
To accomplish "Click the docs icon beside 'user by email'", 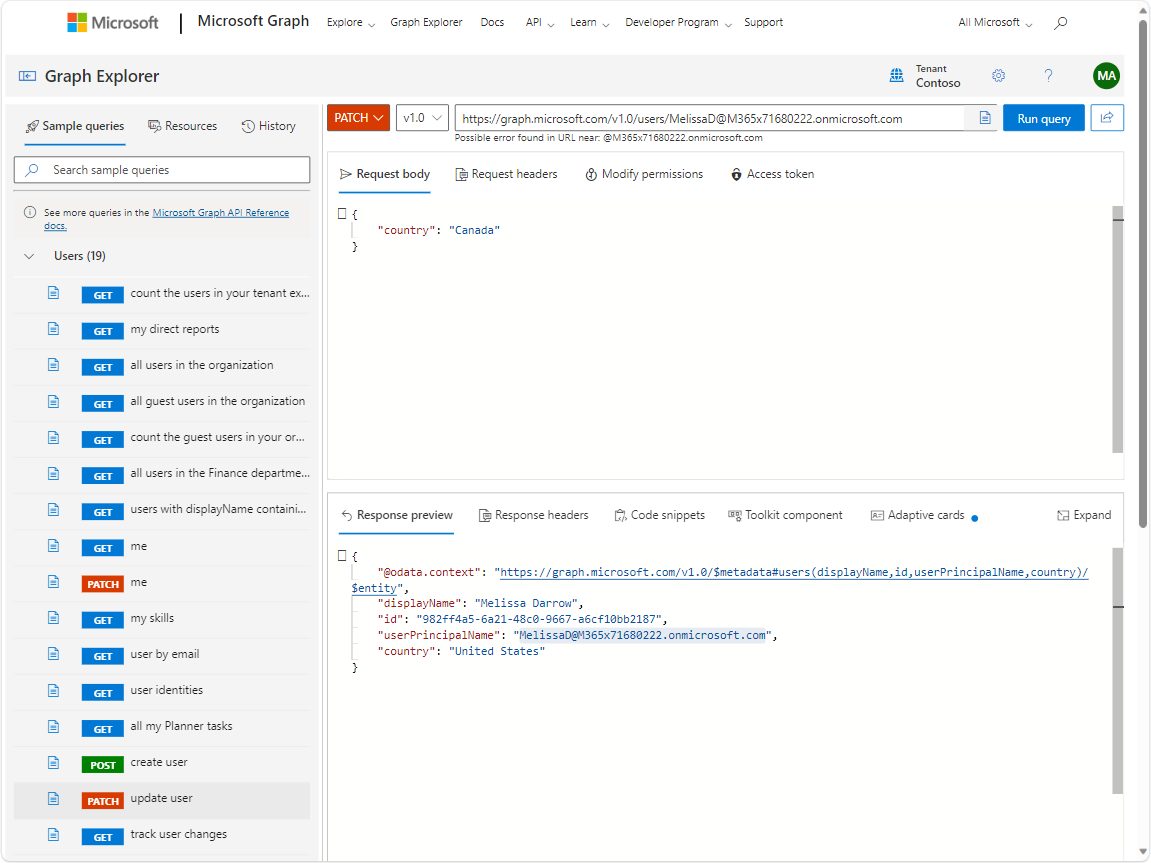I will (x=54, y=654).
